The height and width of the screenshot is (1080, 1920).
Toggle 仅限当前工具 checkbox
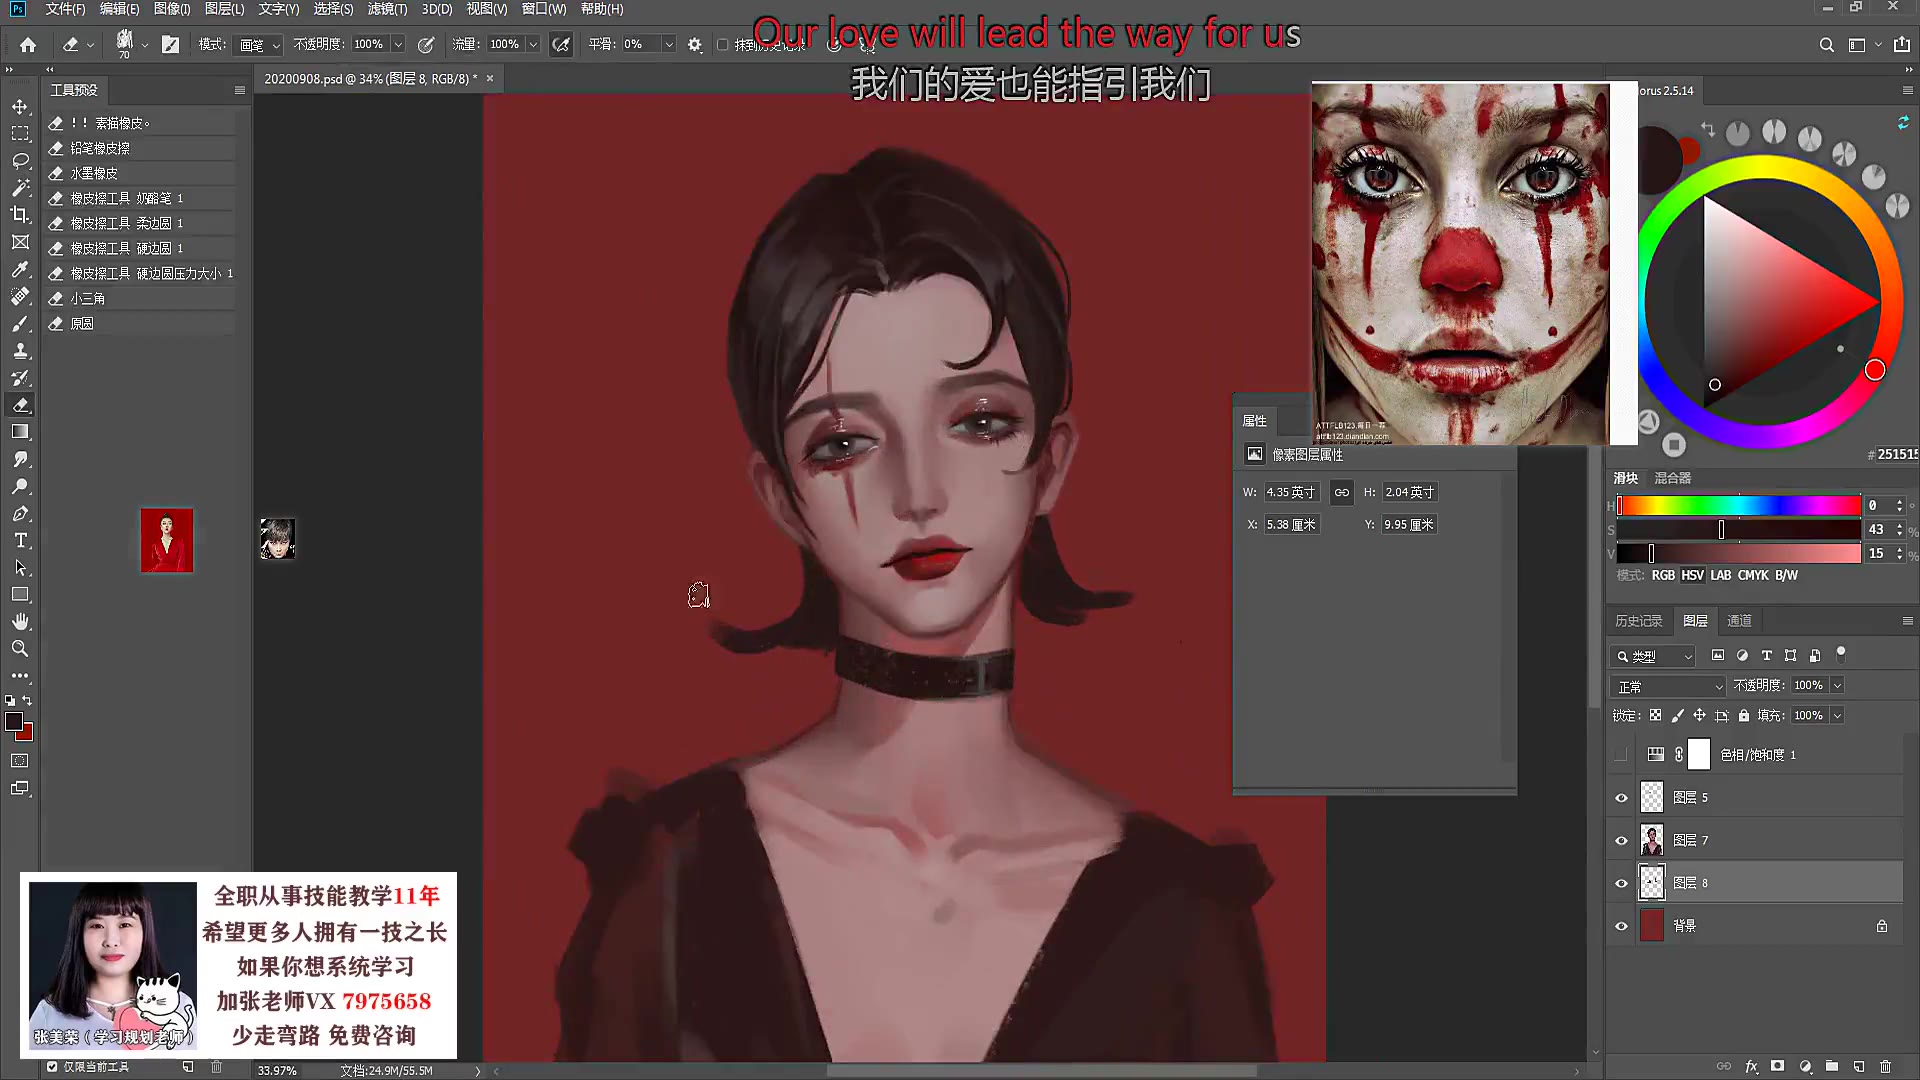52,1067
